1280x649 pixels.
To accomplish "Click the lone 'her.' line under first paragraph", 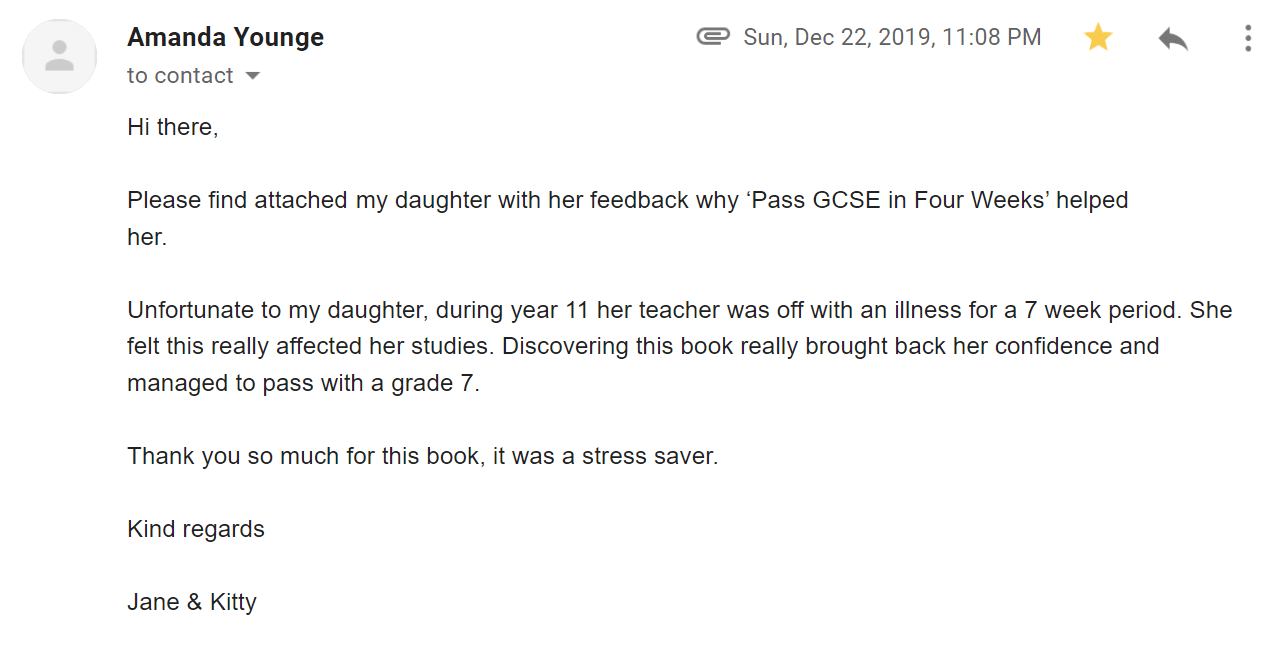I will pos(147,237).
